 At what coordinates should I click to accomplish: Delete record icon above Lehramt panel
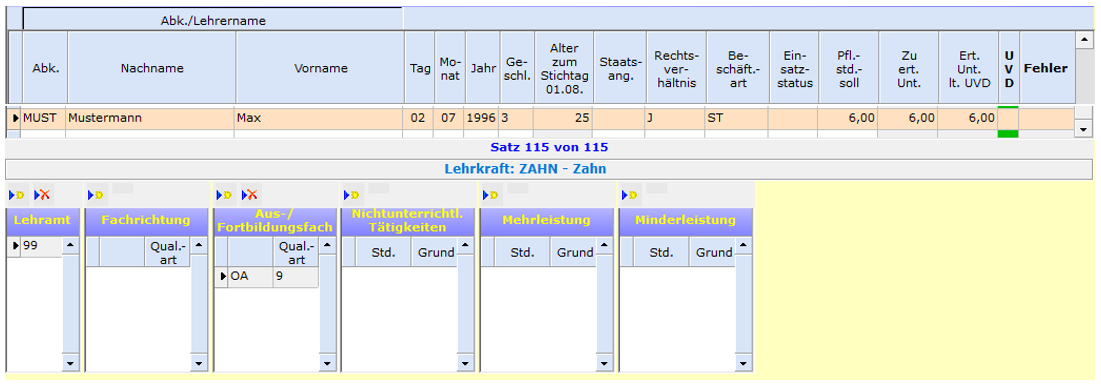click(x=42, y=195)
